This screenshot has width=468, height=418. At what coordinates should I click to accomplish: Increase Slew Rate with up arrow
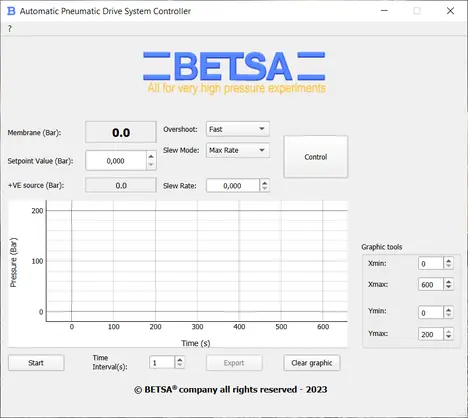coord(265,183)
